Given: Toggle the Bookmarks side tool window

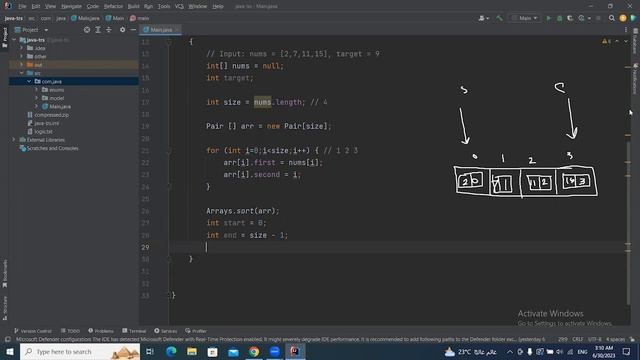Looking at the screenshot, I should (x=4, y=273).
